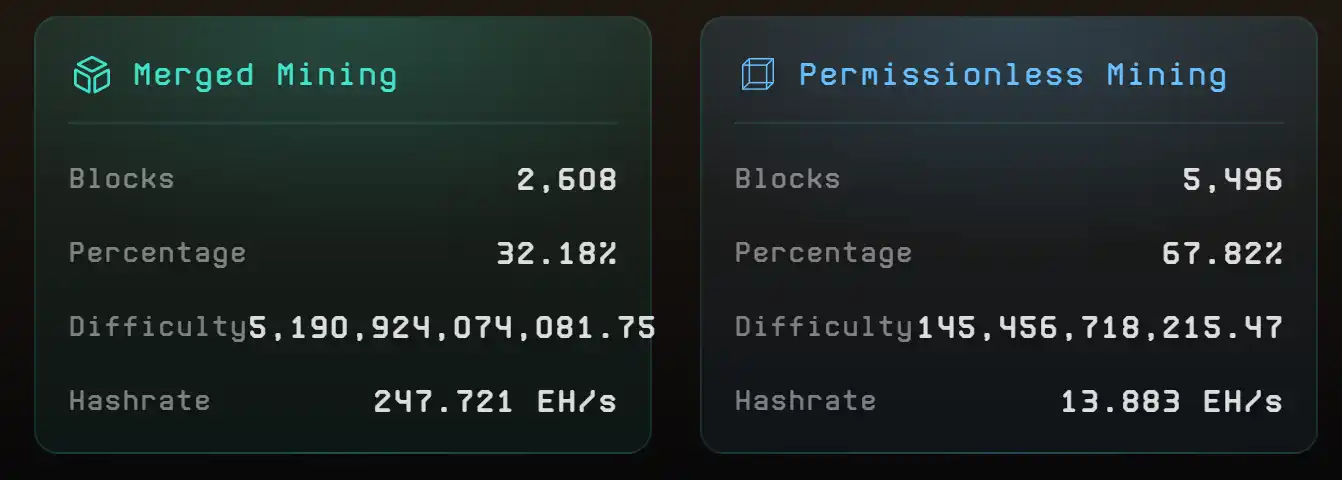The image size is (1342, 480).
Task: Click the Merged Mining stacked-cube icon
Action: coord(91,75)
